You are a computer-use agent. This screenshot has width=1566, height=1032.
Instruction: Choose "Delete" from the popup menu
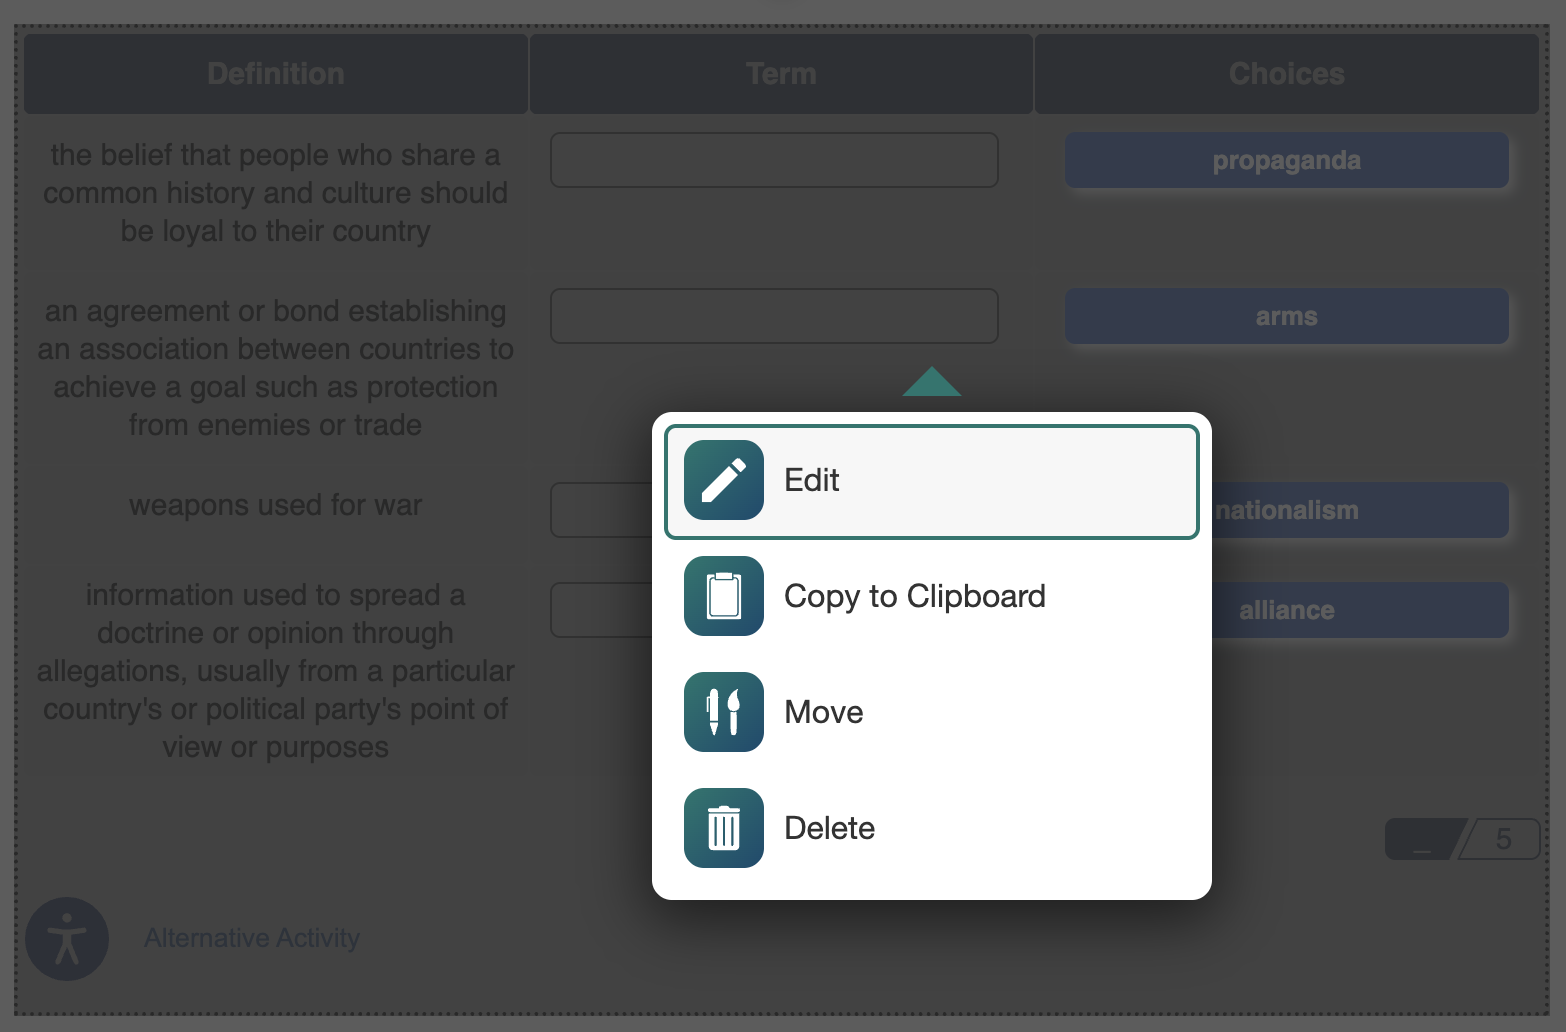829,828
